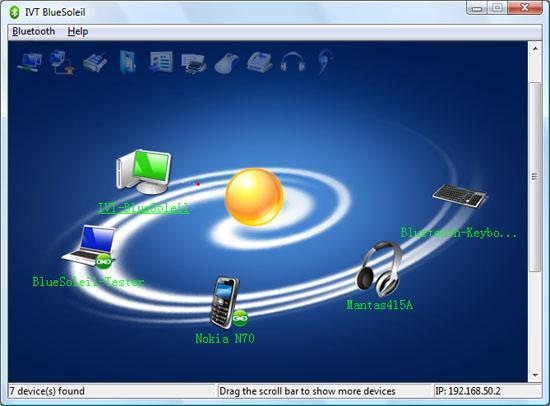Select the earpiece Headset service icon

[x=325, y=62]
